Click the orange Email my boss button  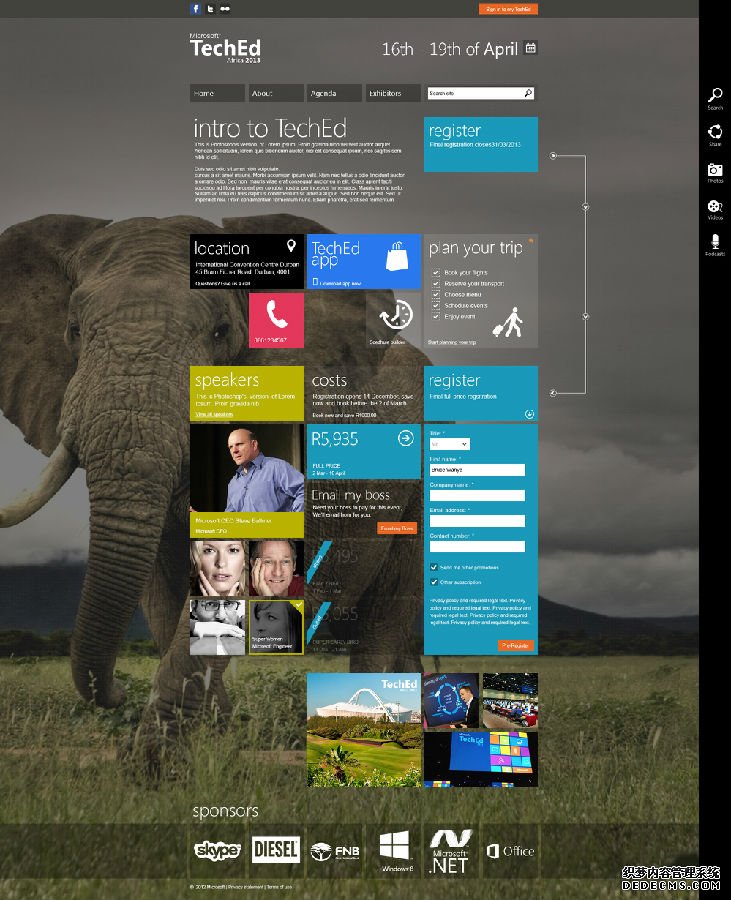[x=397, y=528]
